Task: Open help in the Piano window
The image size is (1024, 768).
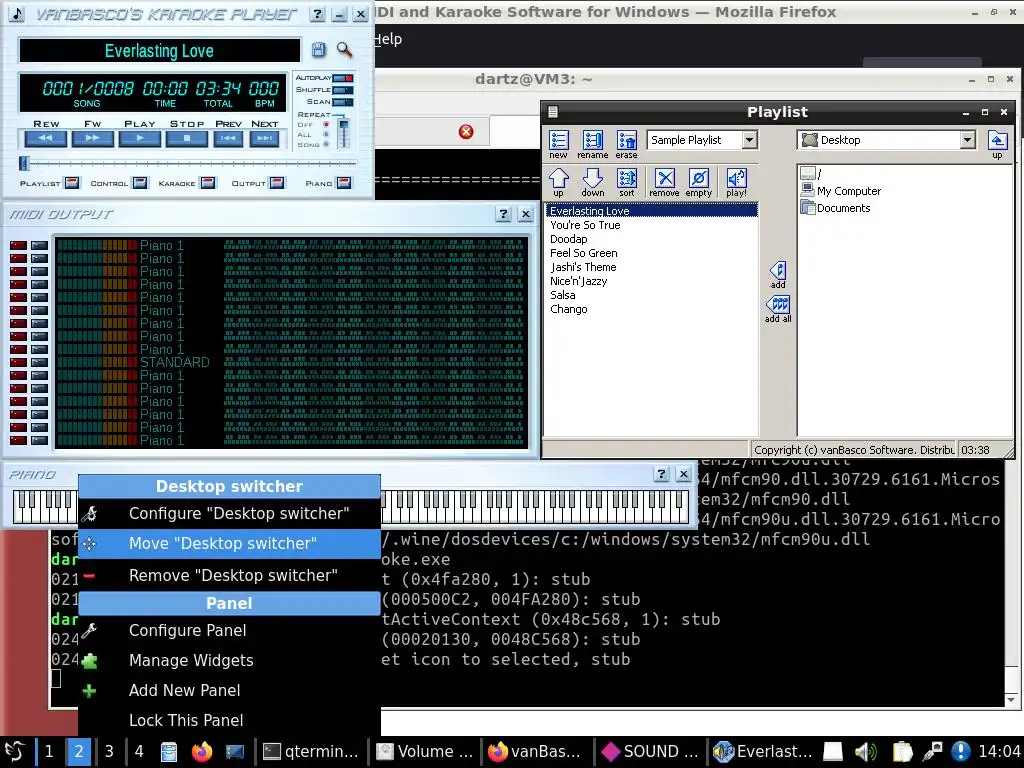Action: (661, 474)
